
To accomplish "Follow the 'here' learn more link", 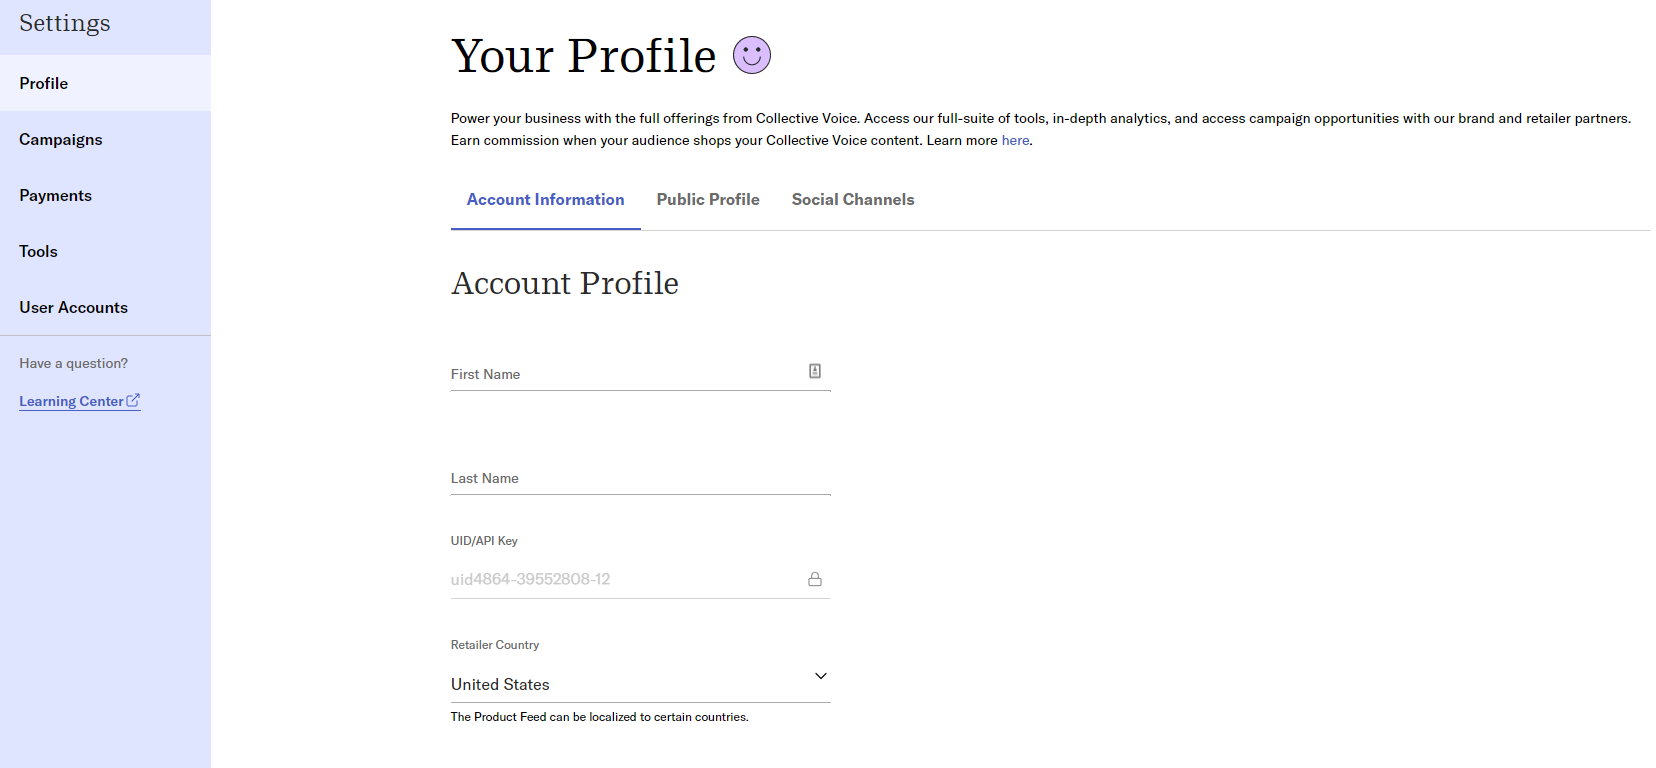I will [x=1015, y=140].
